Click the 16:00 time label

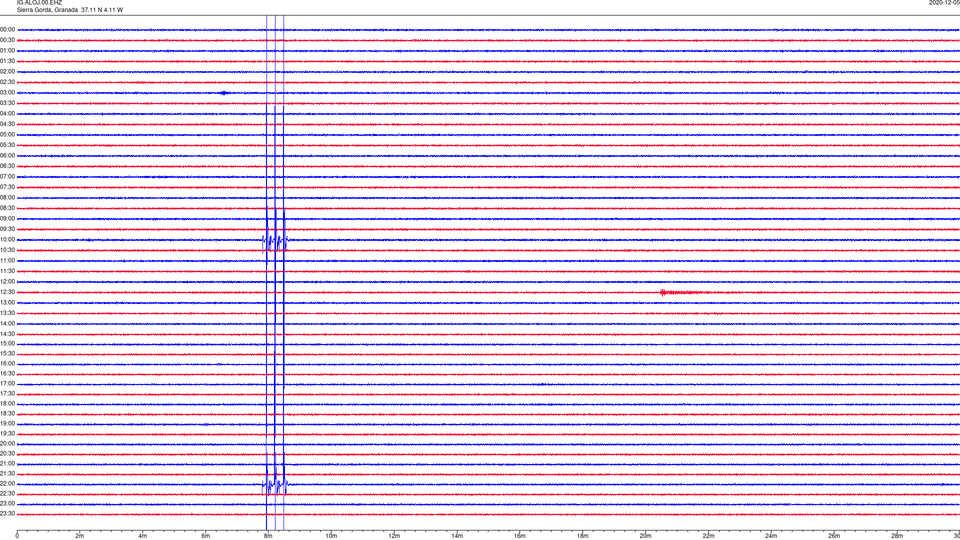pyautogui.click(x=7, y=364)
